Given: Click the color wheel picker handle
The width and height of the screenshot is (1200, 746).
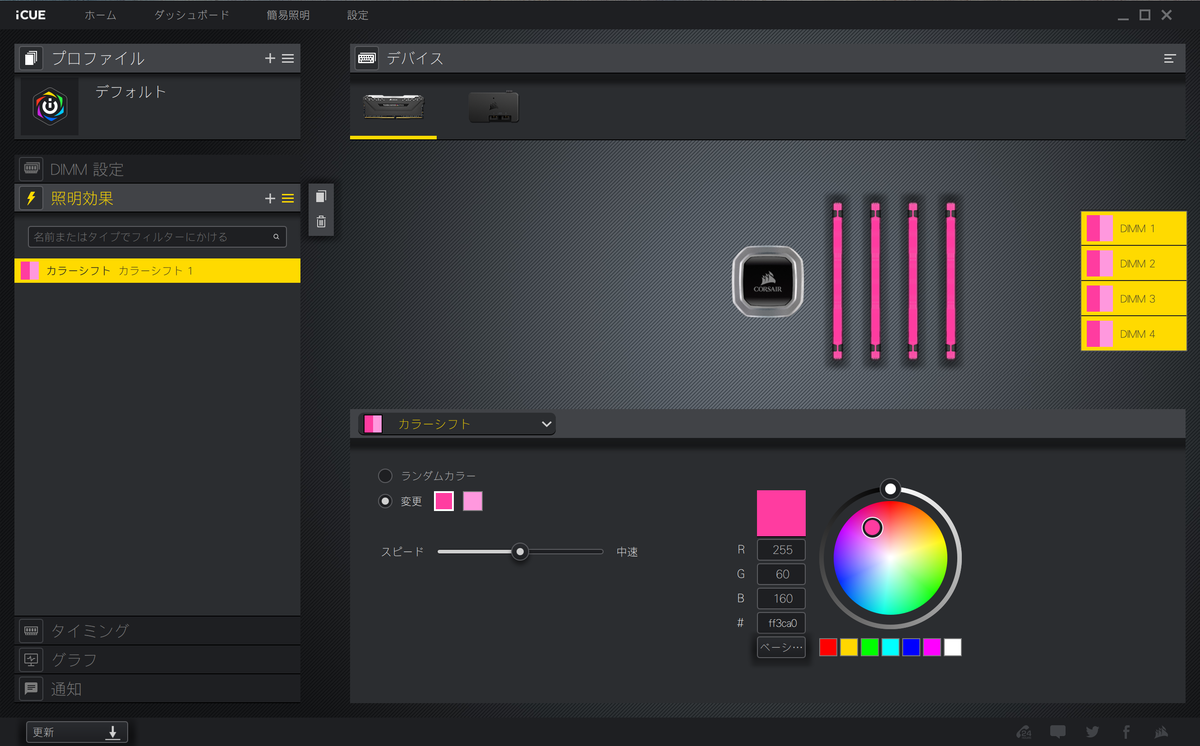Looking at the screenshot, I should pyautogui.click(x=872, y=527).
